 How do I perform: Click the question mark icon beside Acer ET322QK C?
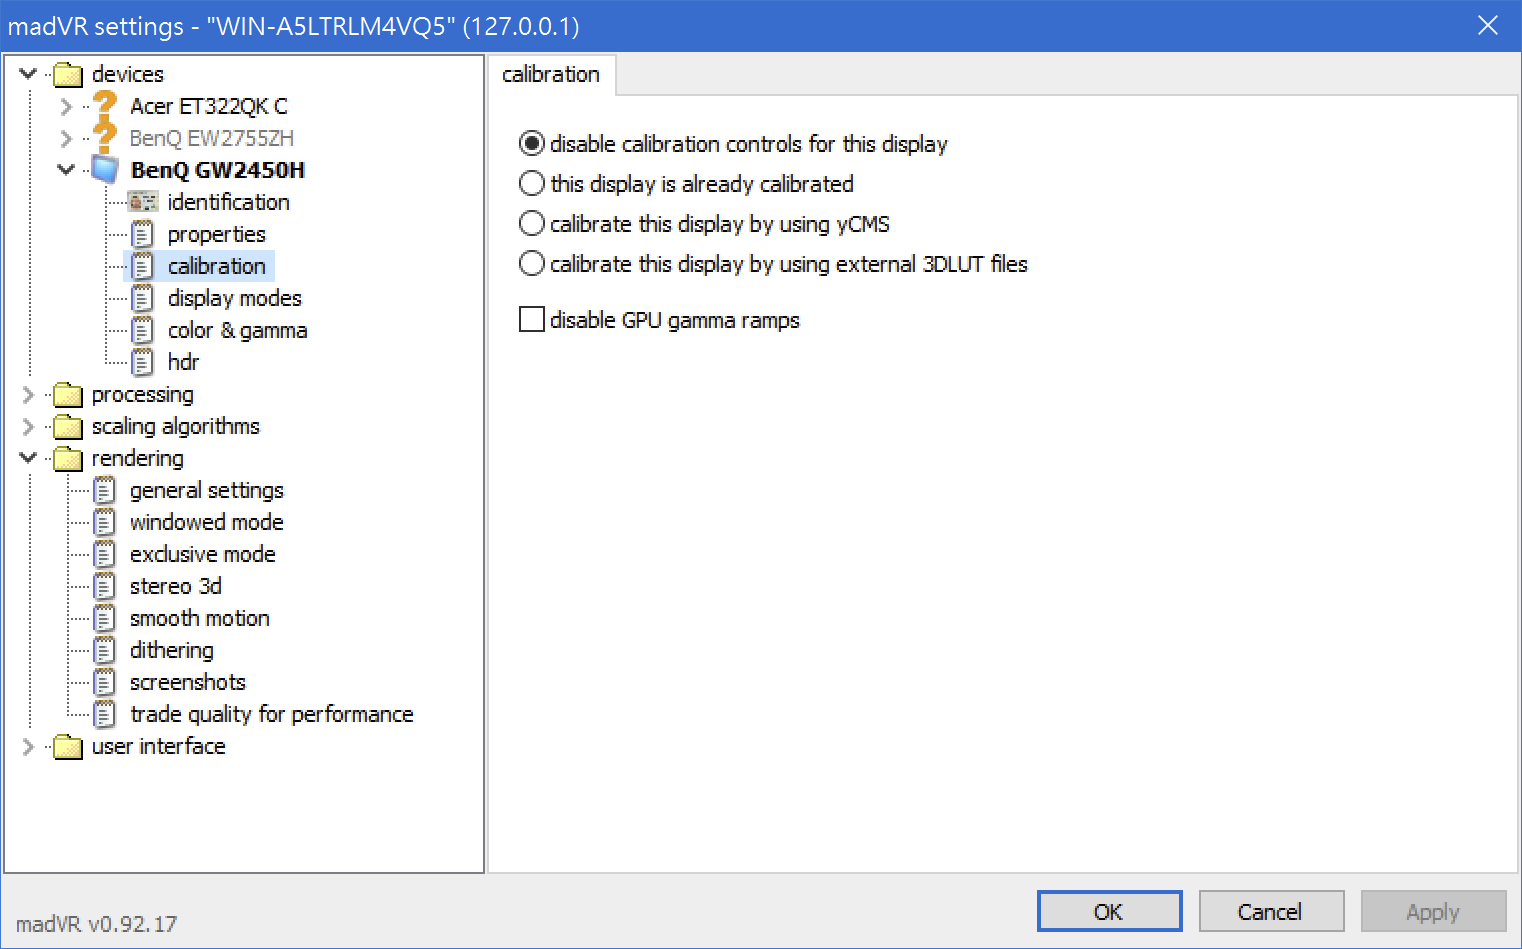tap(105, 105)
